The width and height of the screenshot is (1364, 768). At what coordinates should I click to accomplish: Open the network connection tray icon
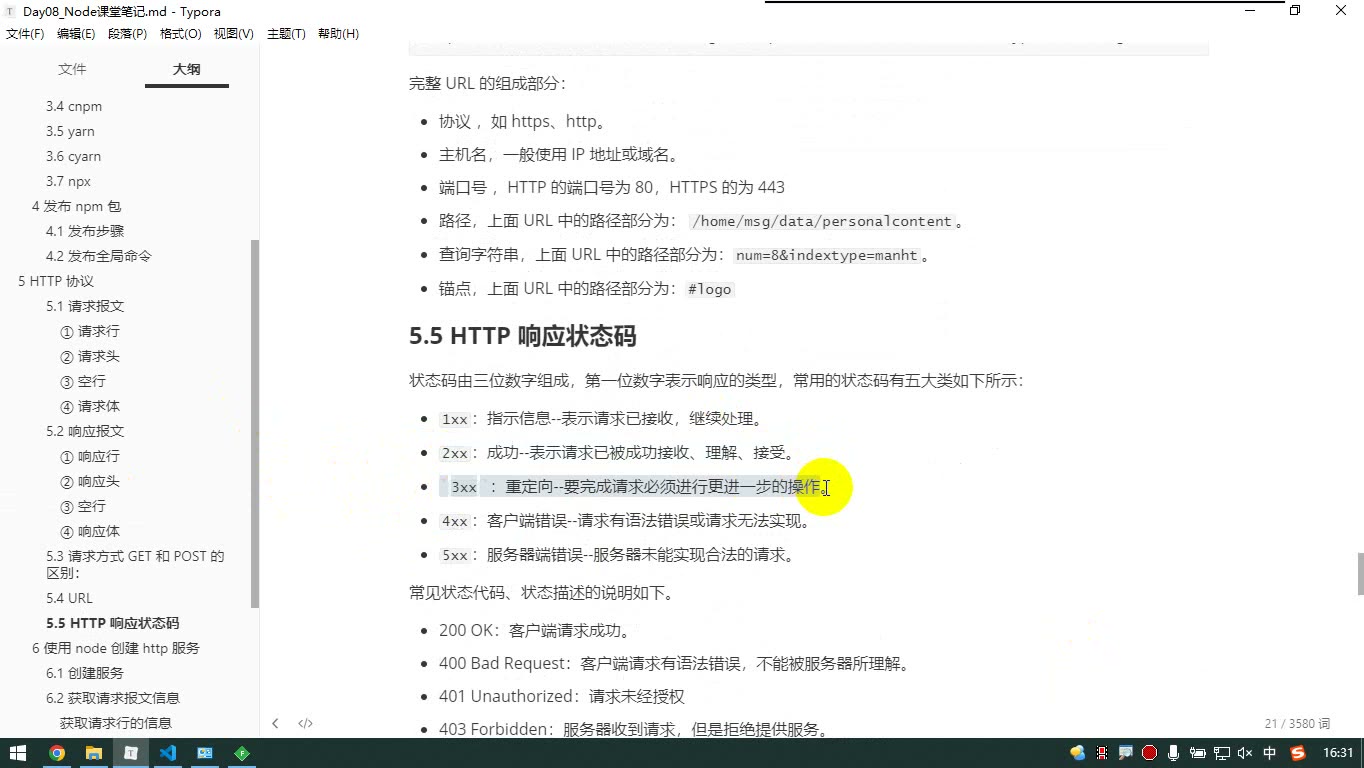tap(1222, 753)
